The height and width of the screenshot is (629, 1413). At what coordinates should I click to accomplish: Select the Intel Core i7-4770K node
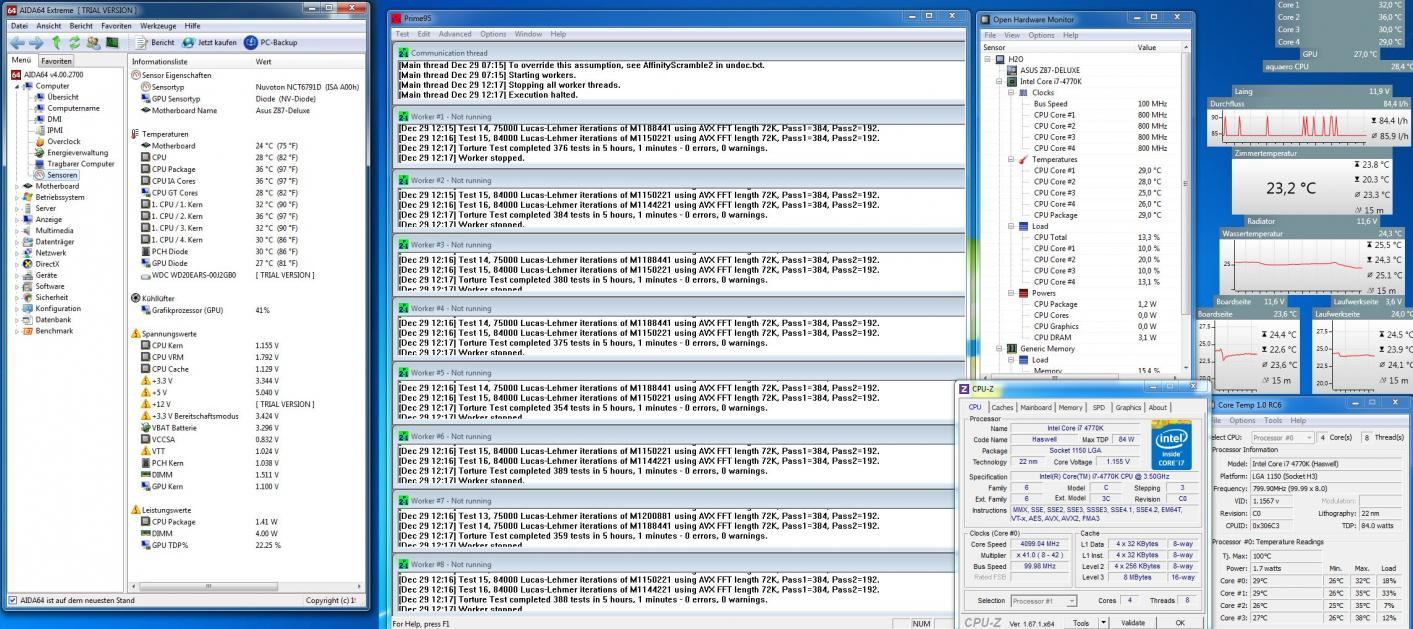coord(1049,81)
